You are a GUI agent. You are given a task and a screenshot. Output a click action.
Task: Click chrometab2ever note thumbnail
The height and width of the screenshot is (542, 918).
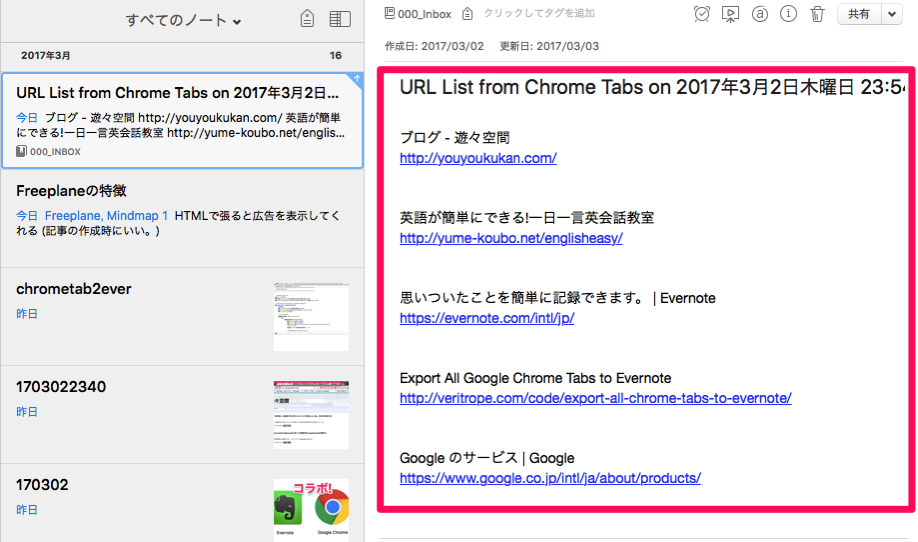click(x=311, y=317)
